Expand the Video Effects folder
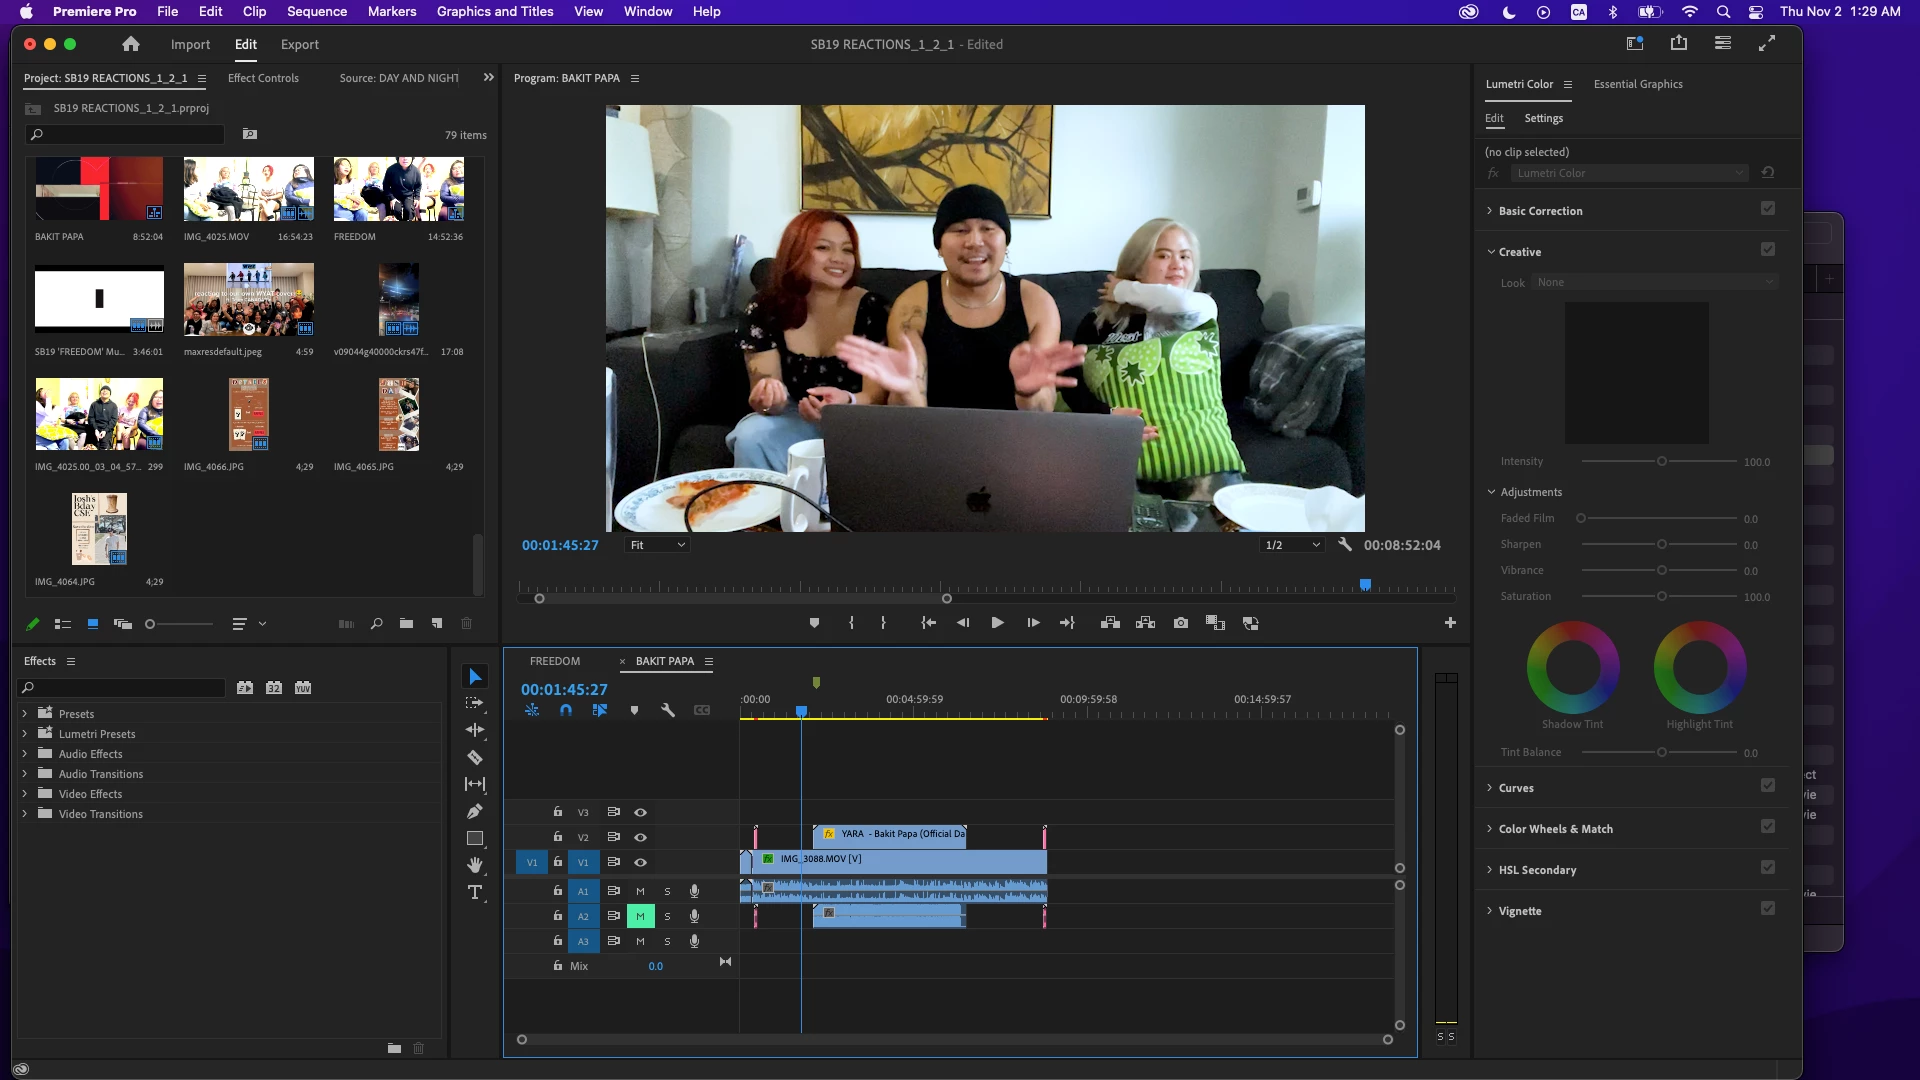Image resolution: width=1920 pixels, height=1080 pixels. [24, 794]
